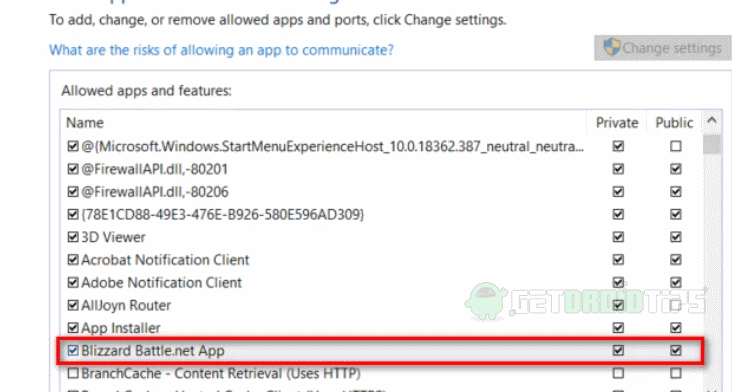Uncheck Private for StartMenuExperienceHost entry
The width and height of the screenshot is (732, 392).
[618, 147]
